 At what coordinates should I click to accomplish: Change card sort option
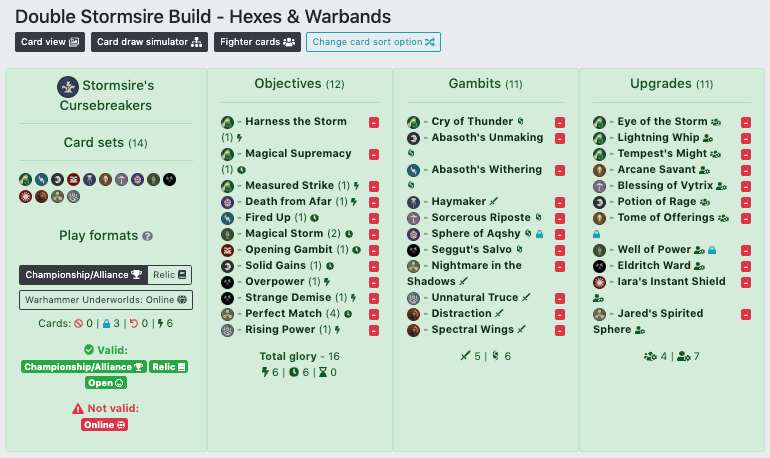(x=373, y=42)
